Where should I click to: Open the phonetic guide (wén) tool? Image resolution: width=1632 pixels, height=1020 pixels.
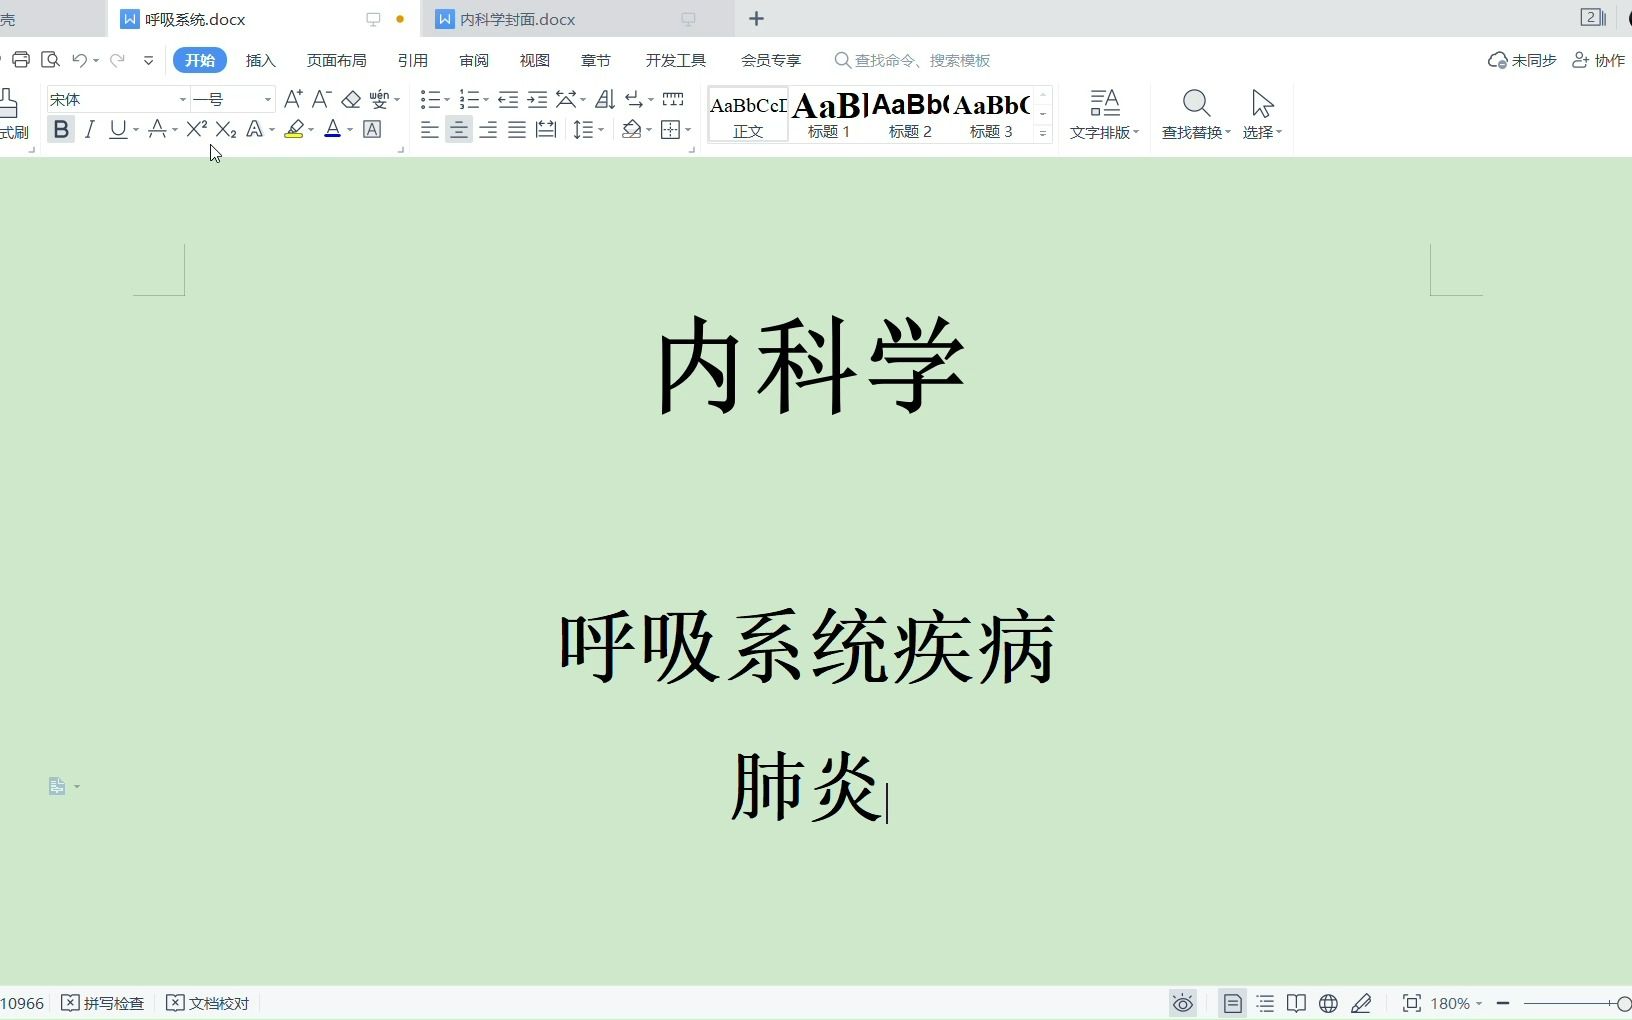(379, 99)
